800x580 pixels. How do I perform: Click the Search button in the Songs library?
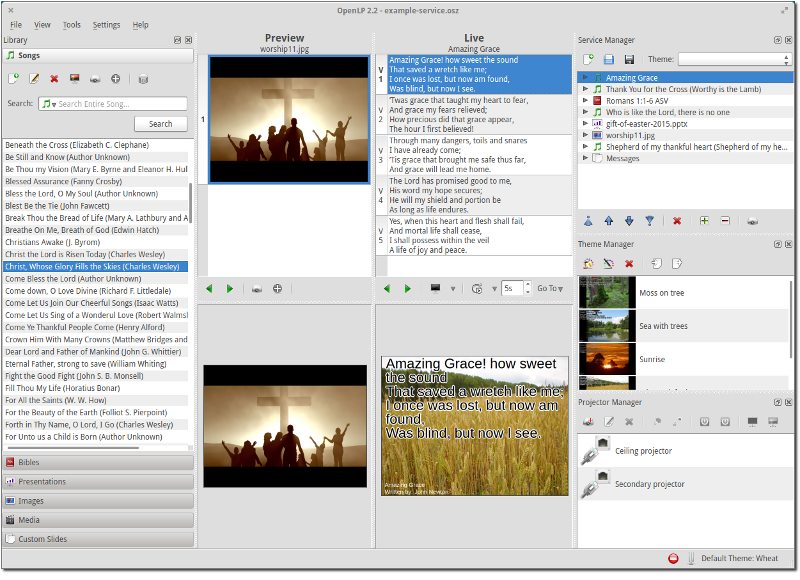(160, 124)
